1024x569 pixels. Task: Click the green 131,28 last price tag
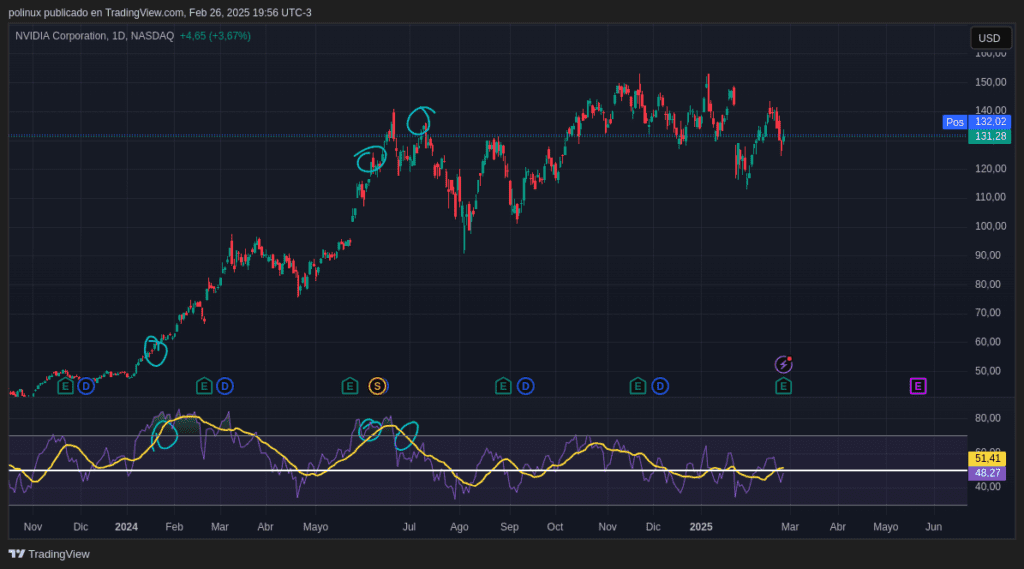(x=990, y=136)
